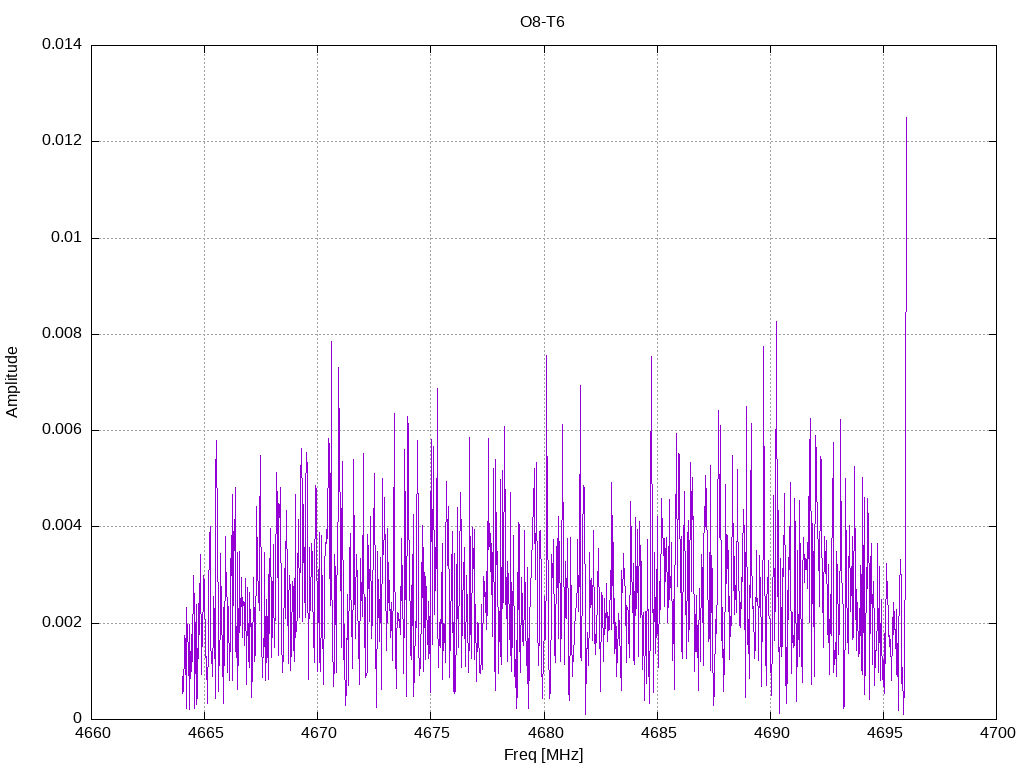Click the 4680 x-axis tick label
Image resolution: width=1024 pixels, height=768 pixels.
(545, 733)
